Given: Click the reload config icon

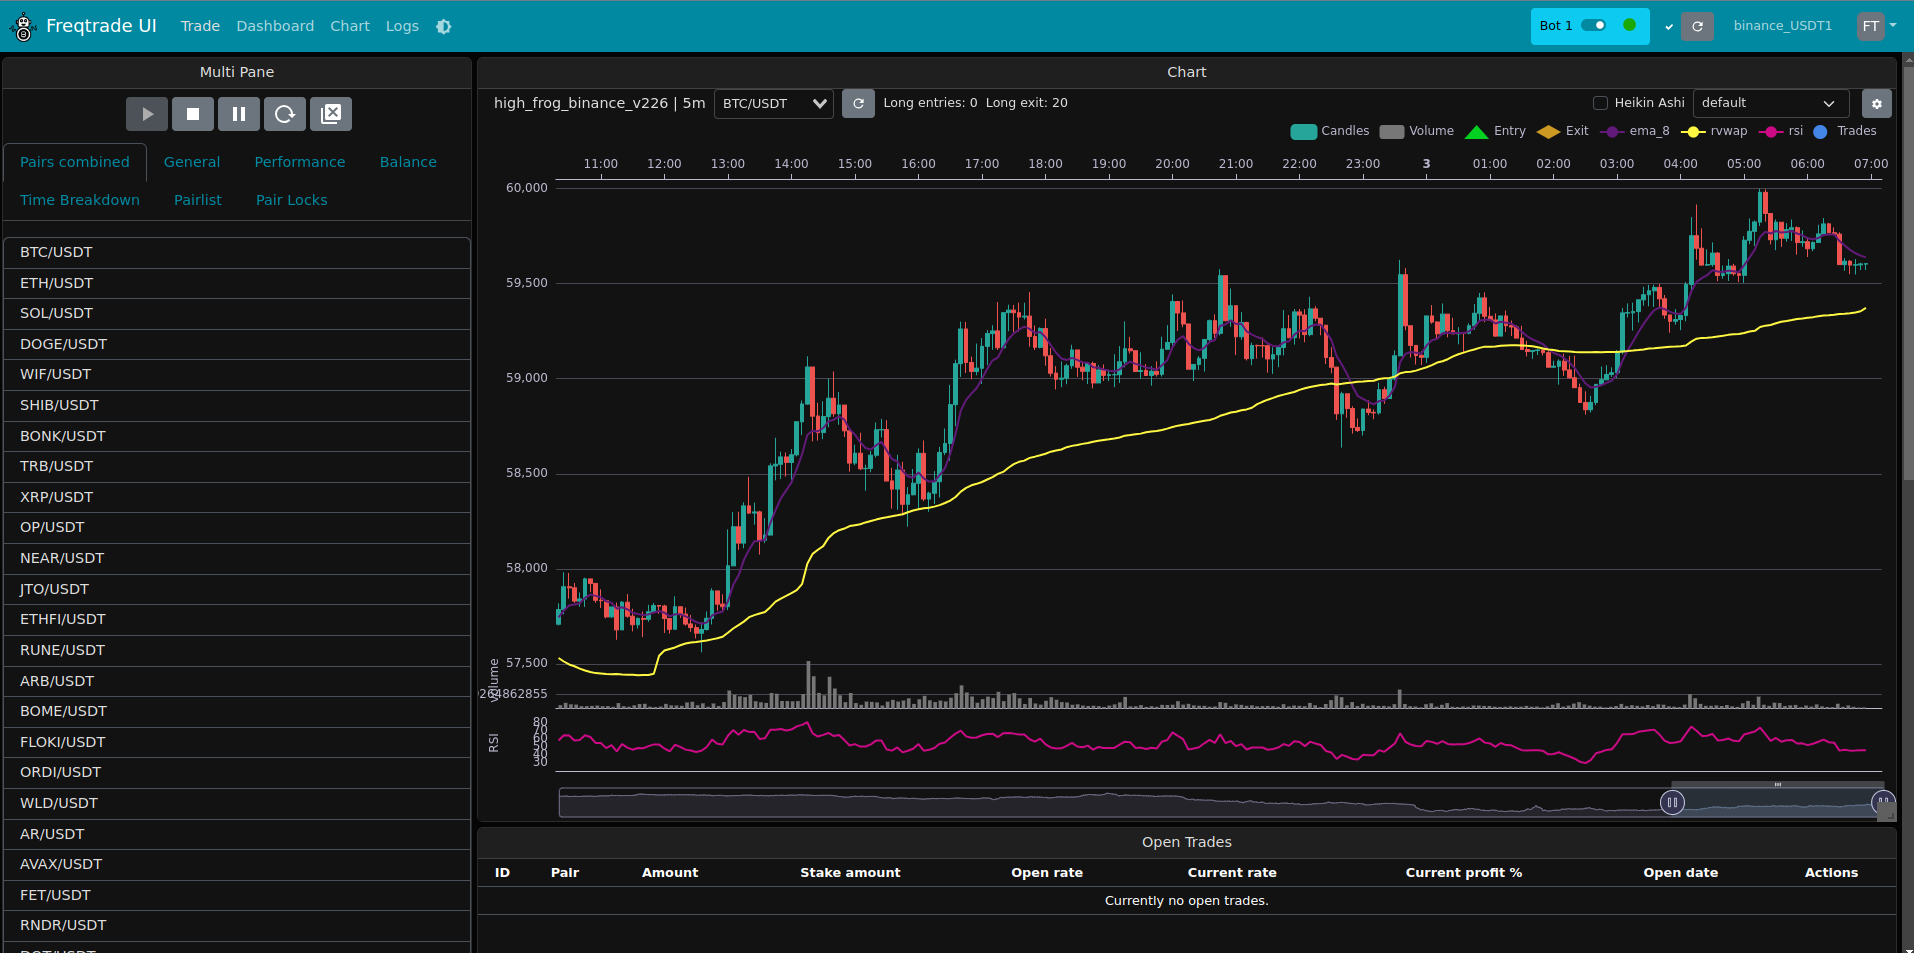Looking at the screenshot, I should tap(285, 114).
